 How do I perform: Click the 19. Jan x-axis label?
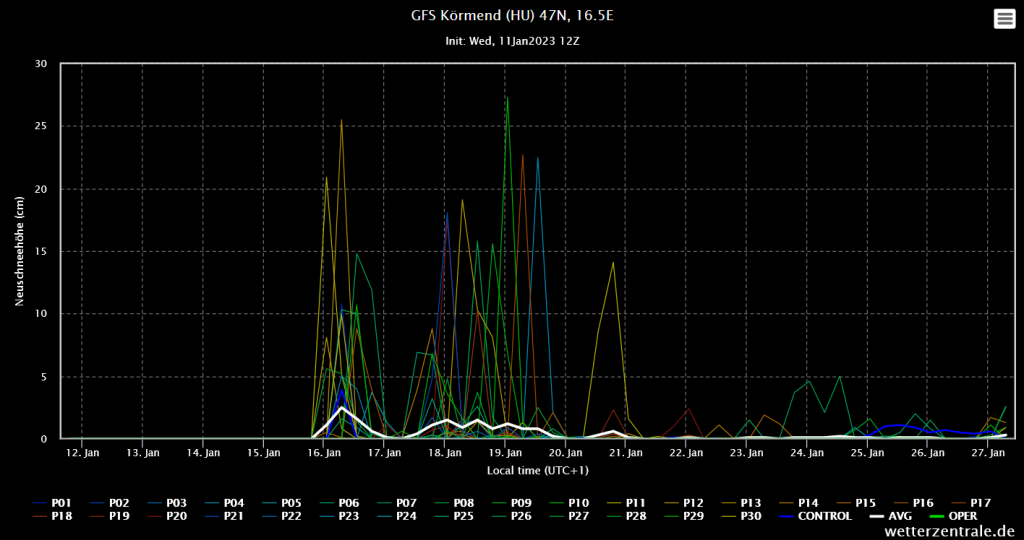(x=505, y=453)
